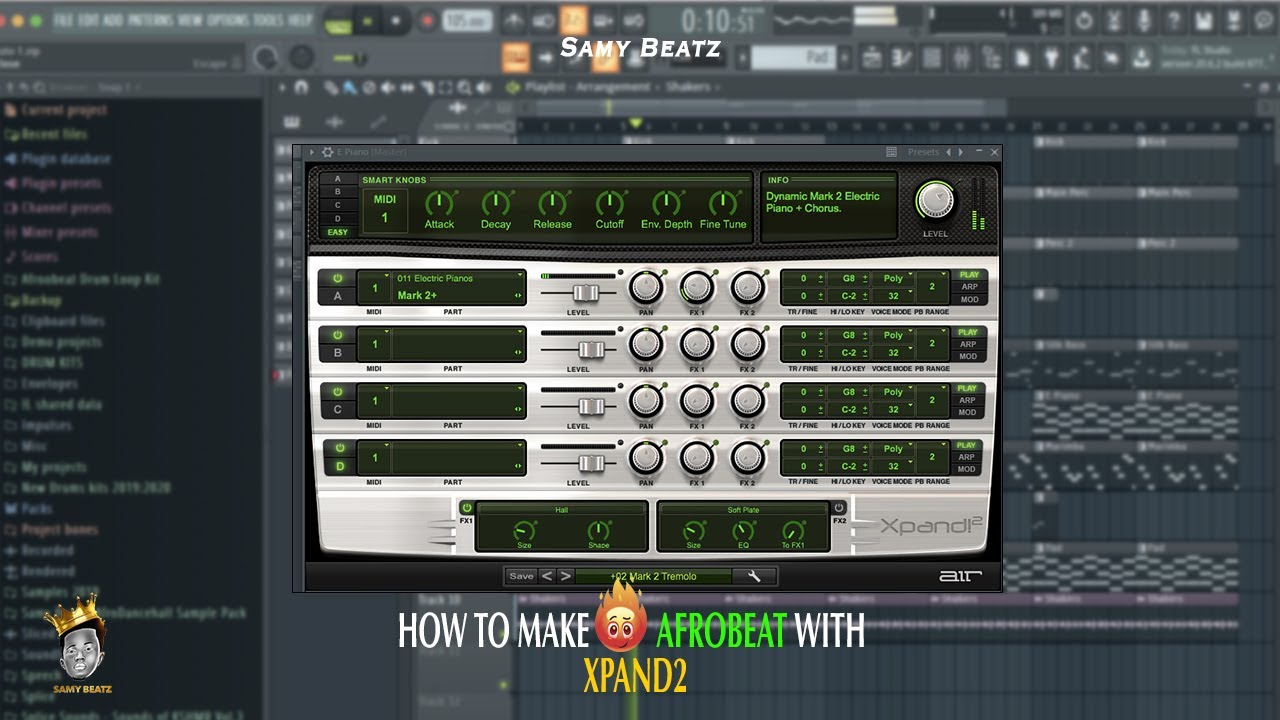Click the '+02 Mark 2 Tremolo' preset name display
Screen dimensions: 1280x720
653,576
